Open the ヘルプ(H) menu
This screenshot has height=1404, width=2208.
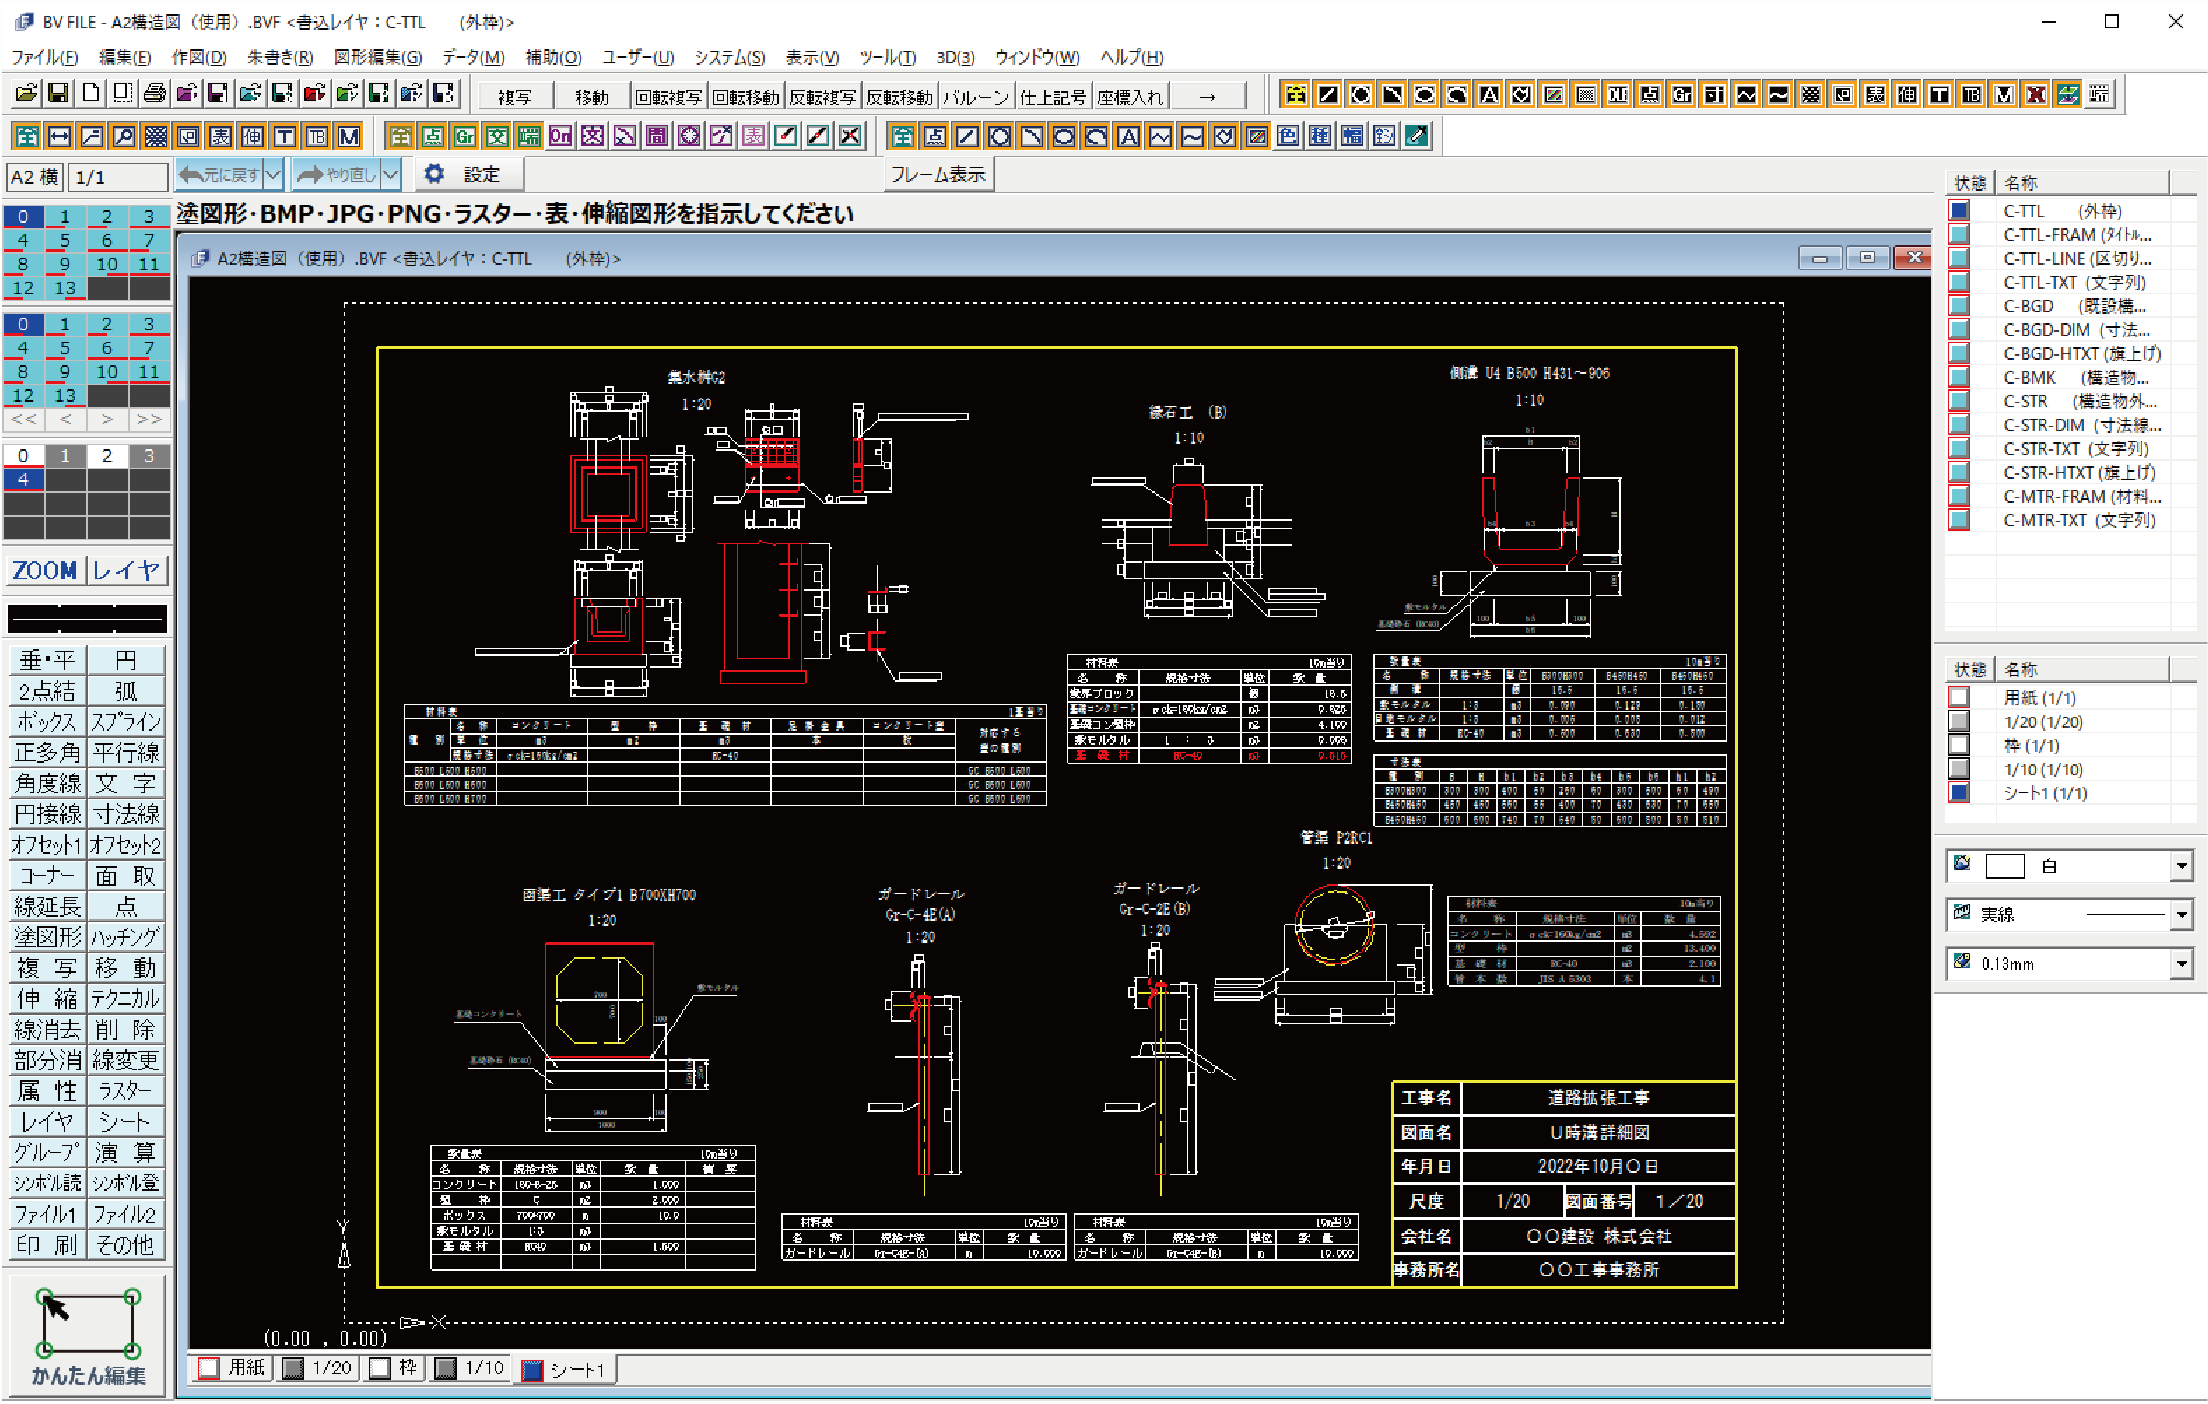point(1132,57)
